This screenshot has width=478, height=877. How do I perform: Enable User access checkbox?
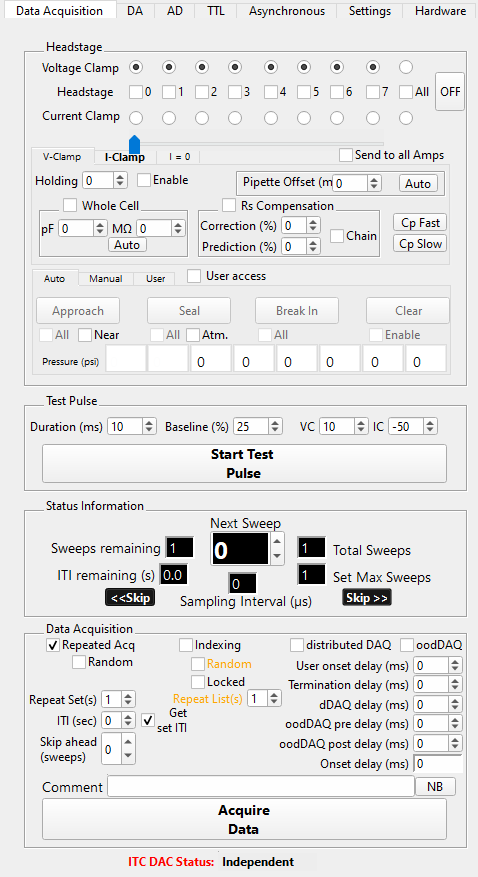[193, 276]
